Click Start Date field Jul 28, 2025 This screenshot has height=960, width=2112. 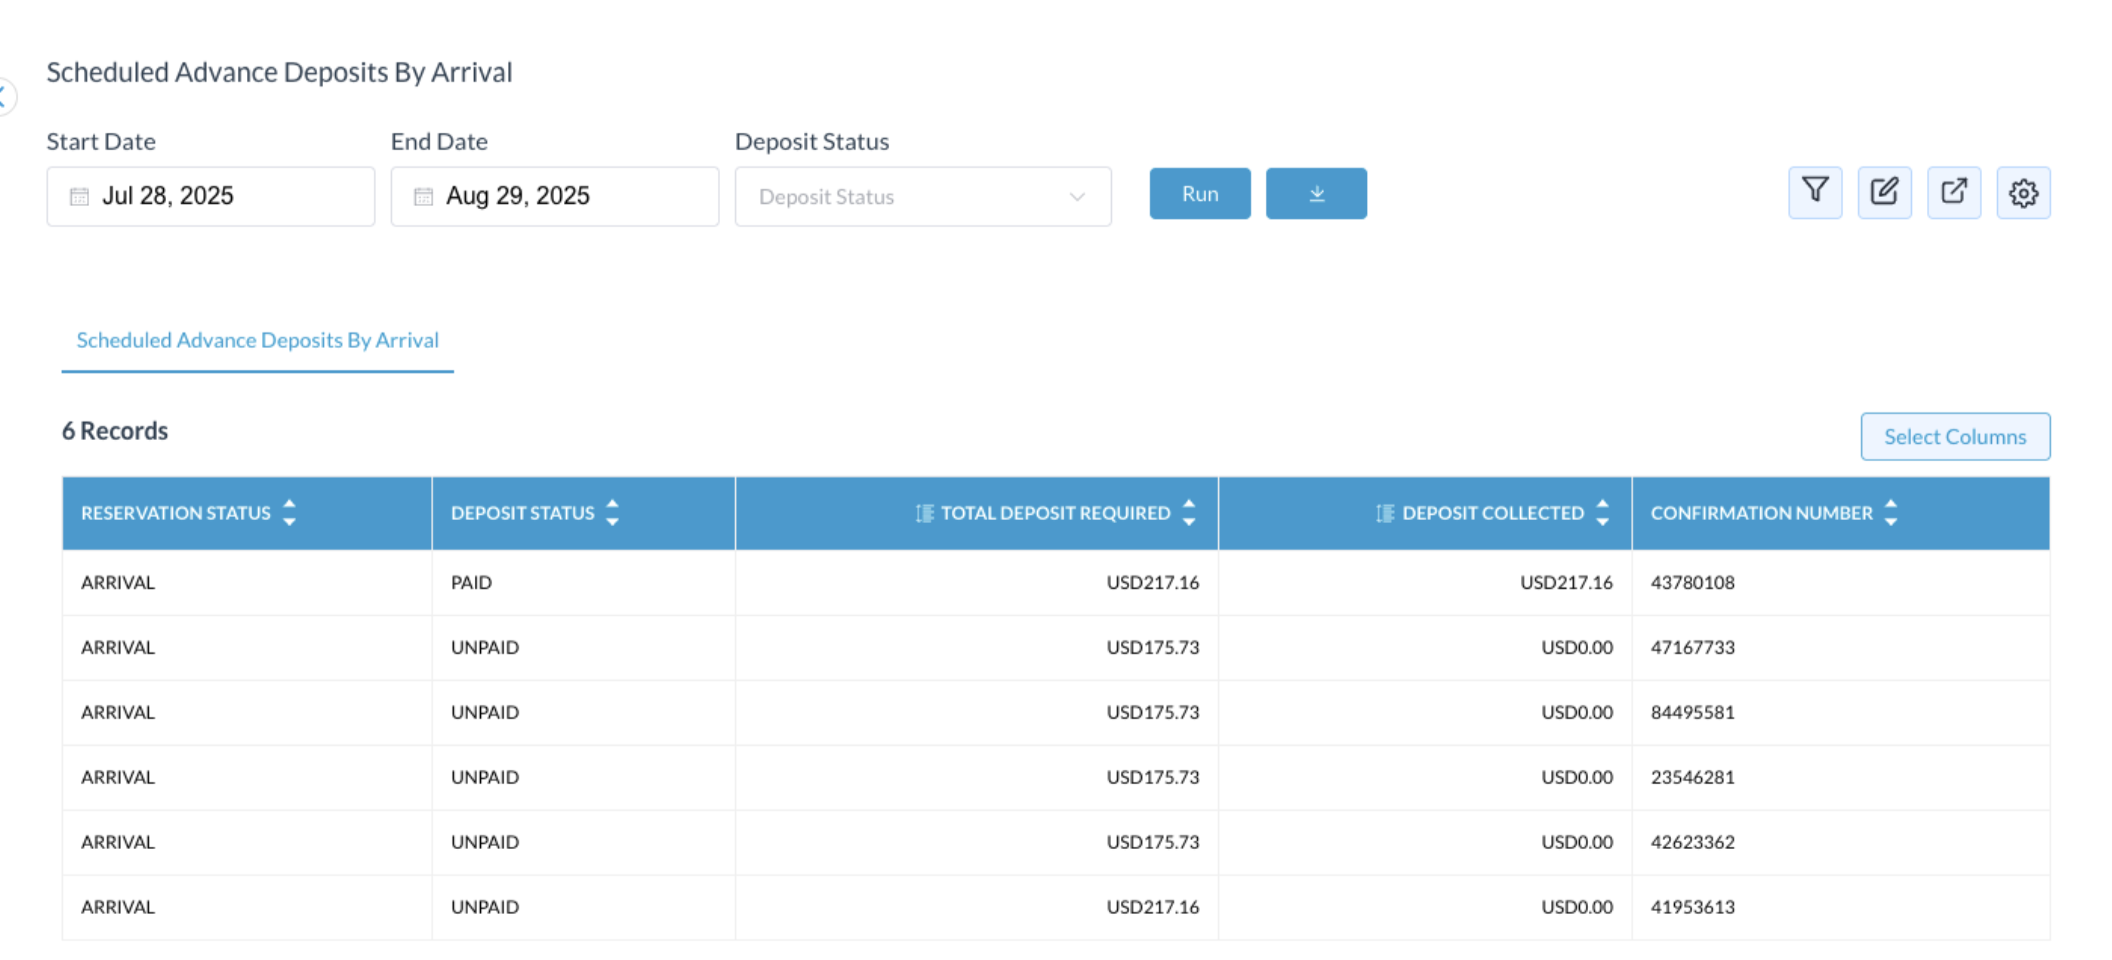(x=211, y=196)
